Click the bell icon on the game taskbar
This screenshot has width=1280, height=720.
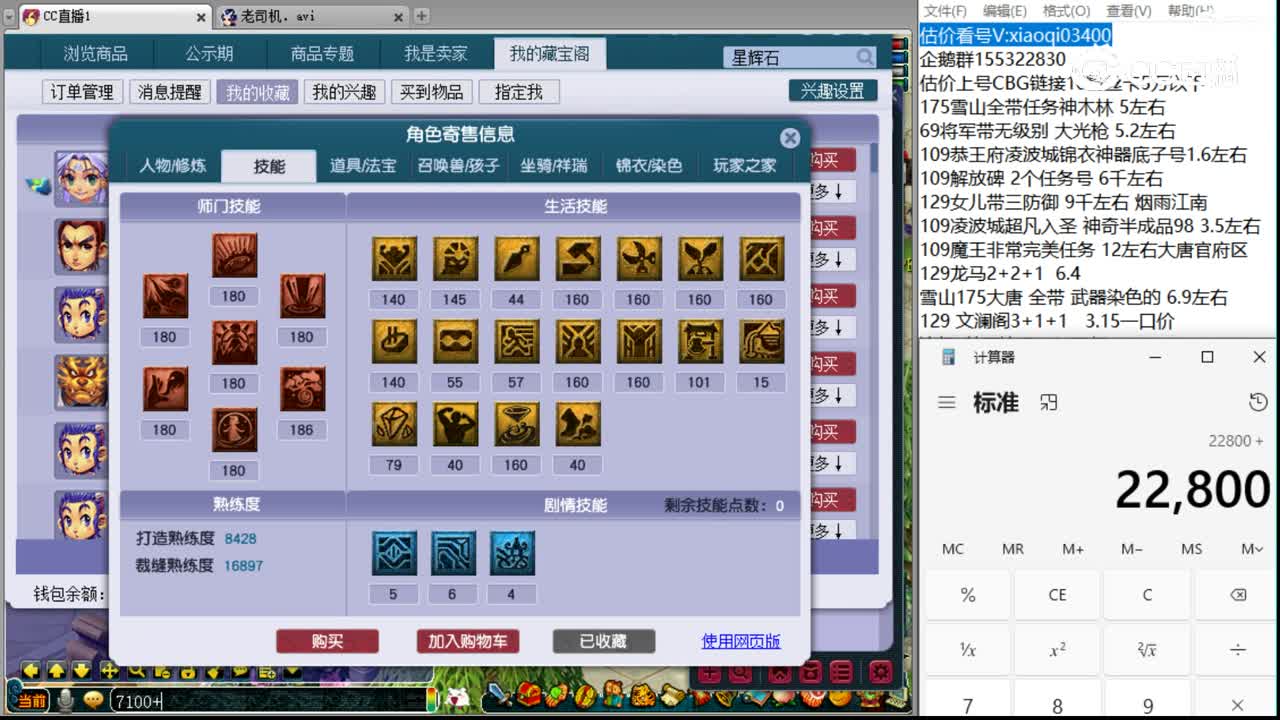pyautogui.click(x=726, y=700)
